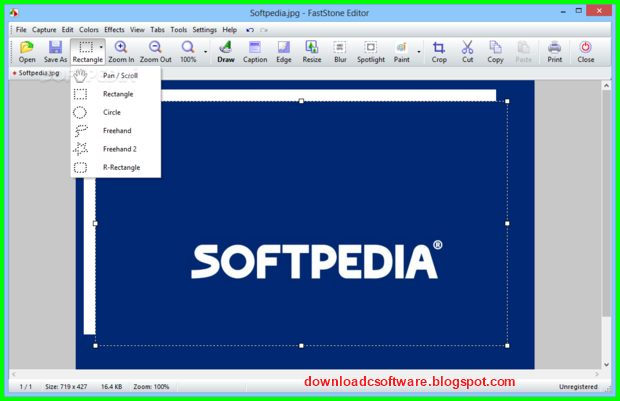Open the View menu
The image size is (620, 401).
(137, 30)
